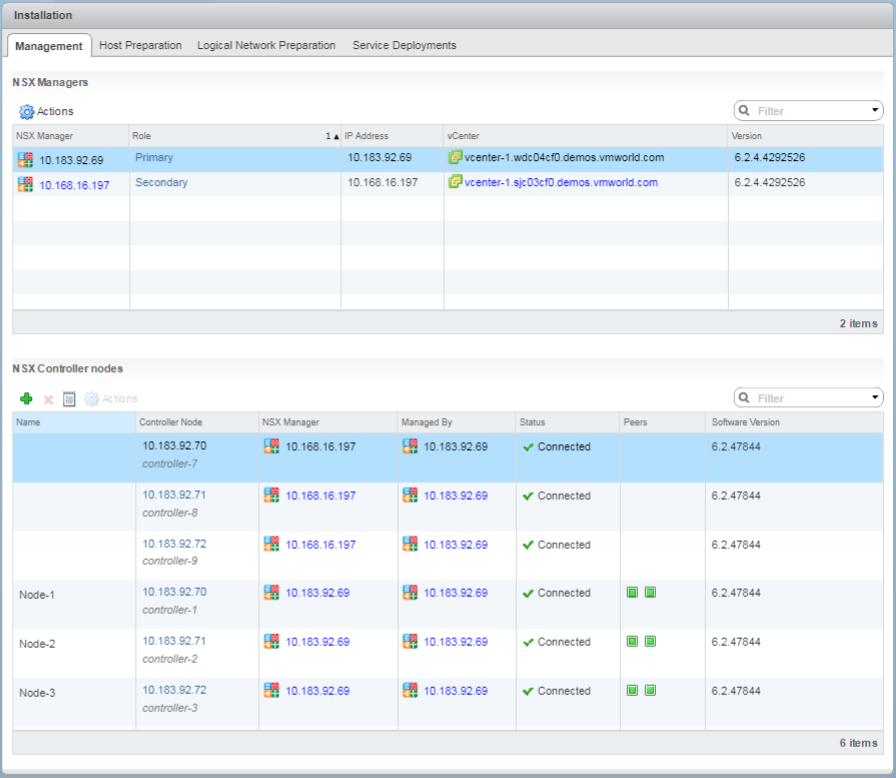
Task: Click the NSX Manager icon beside 10.168.16.197 in the Secondary row
Action: pos(24,184)
